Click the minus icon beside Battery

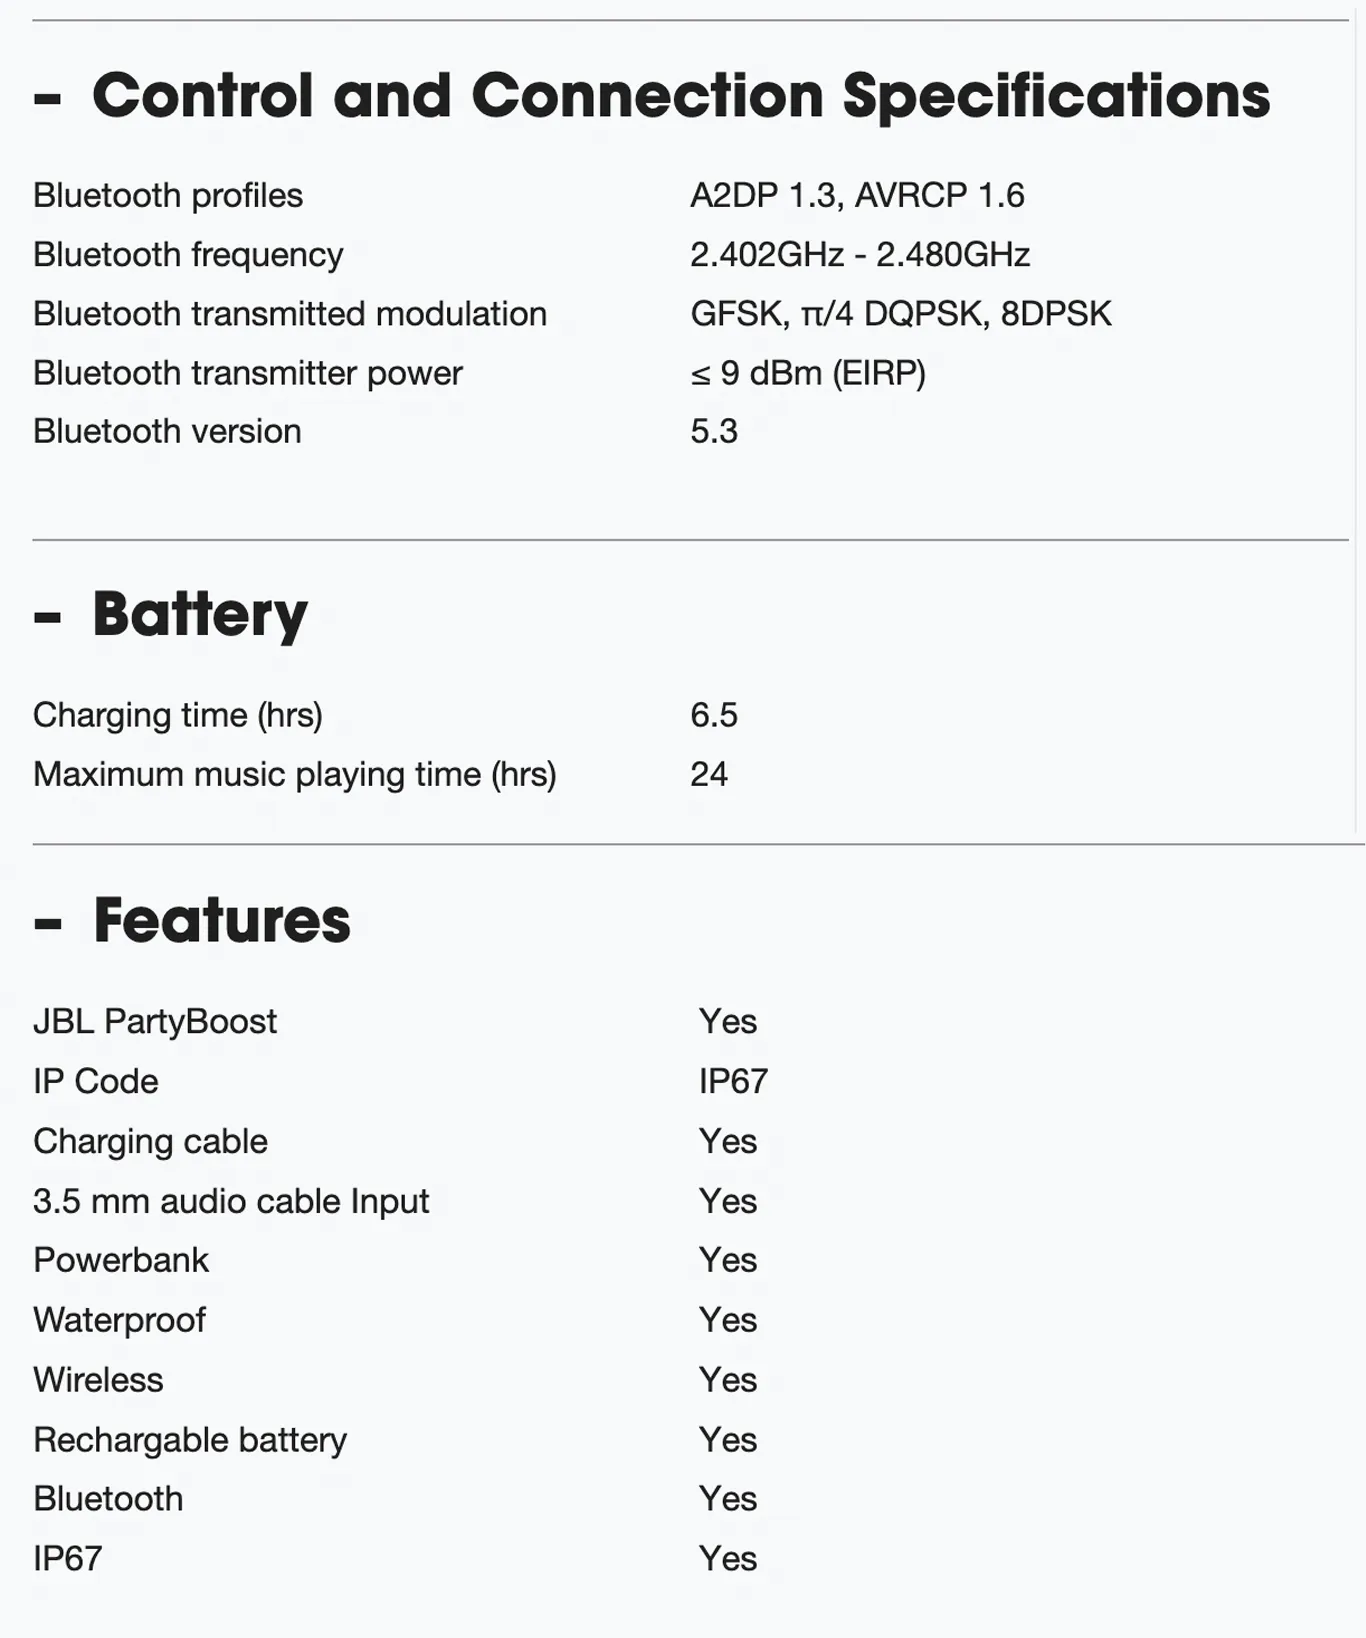pyautogui.click(x=47, y=617)
